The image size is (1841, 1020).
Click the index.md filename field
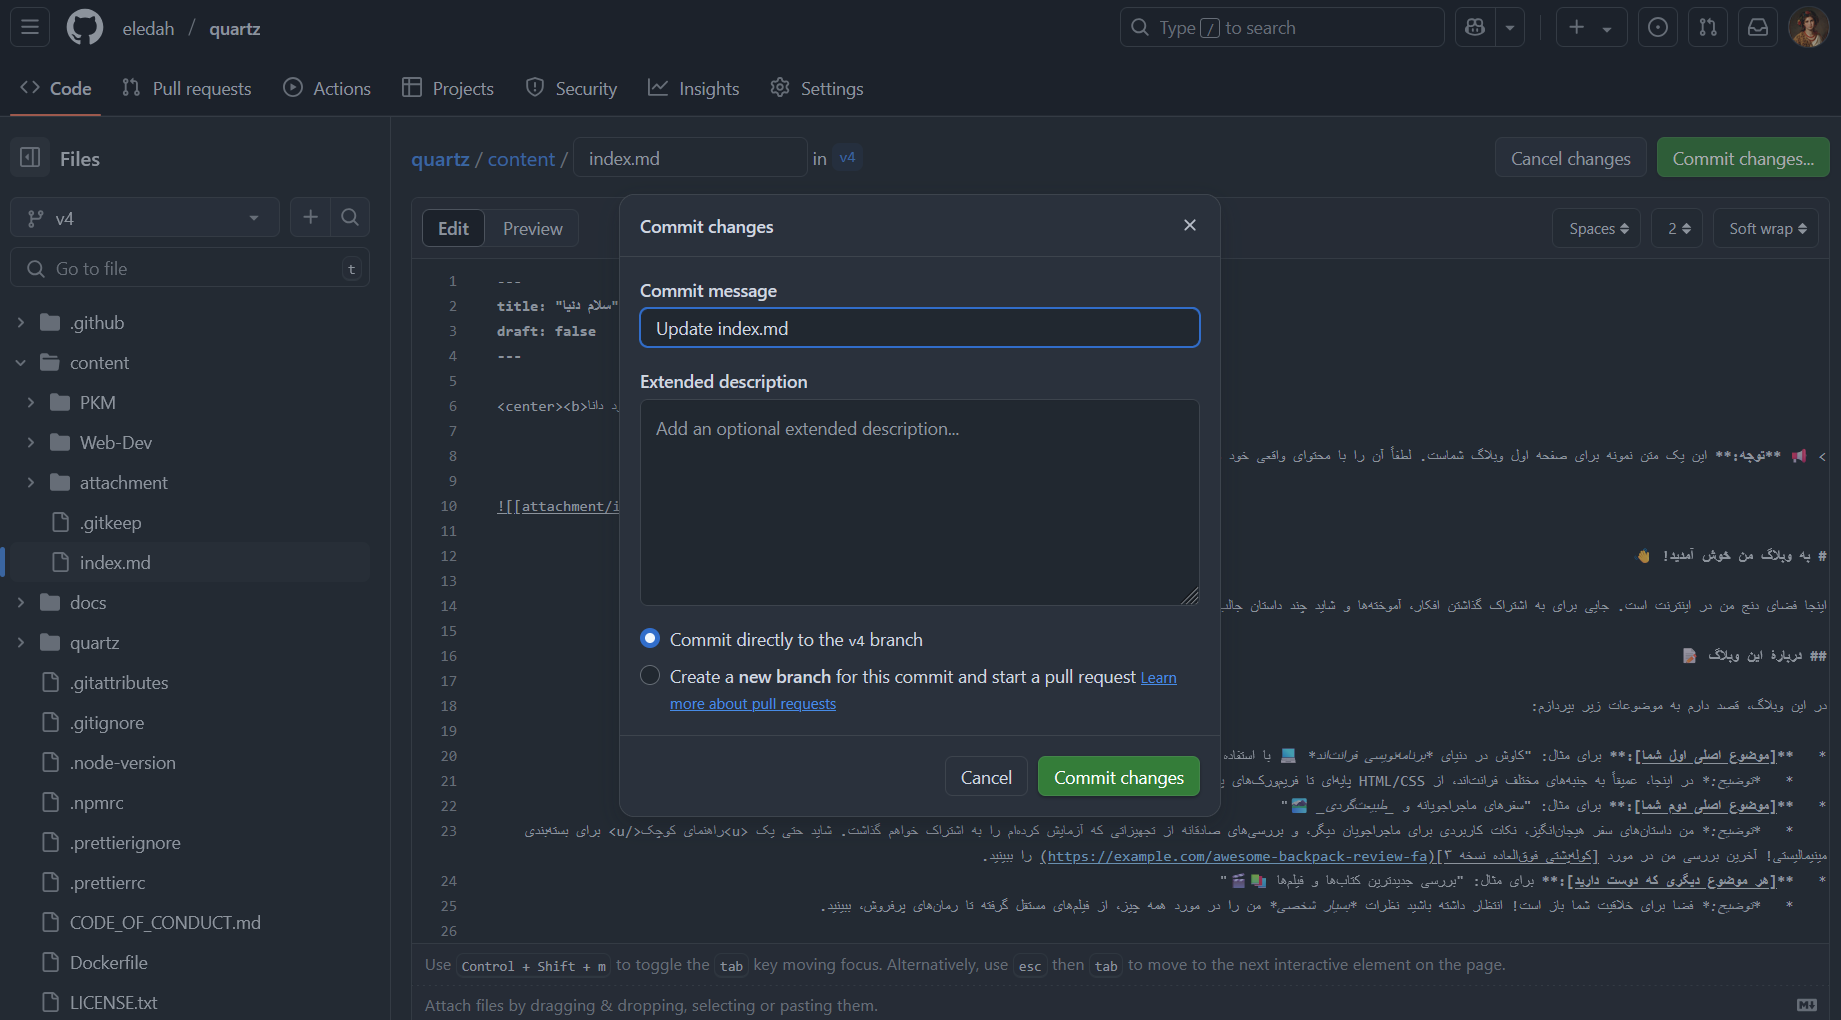coord(690,158)
